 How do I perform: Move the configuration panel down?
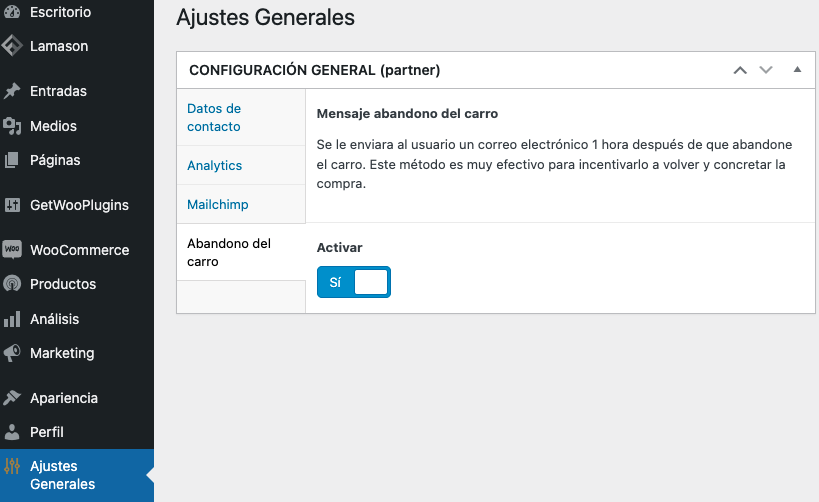click(x=766, y=70)
